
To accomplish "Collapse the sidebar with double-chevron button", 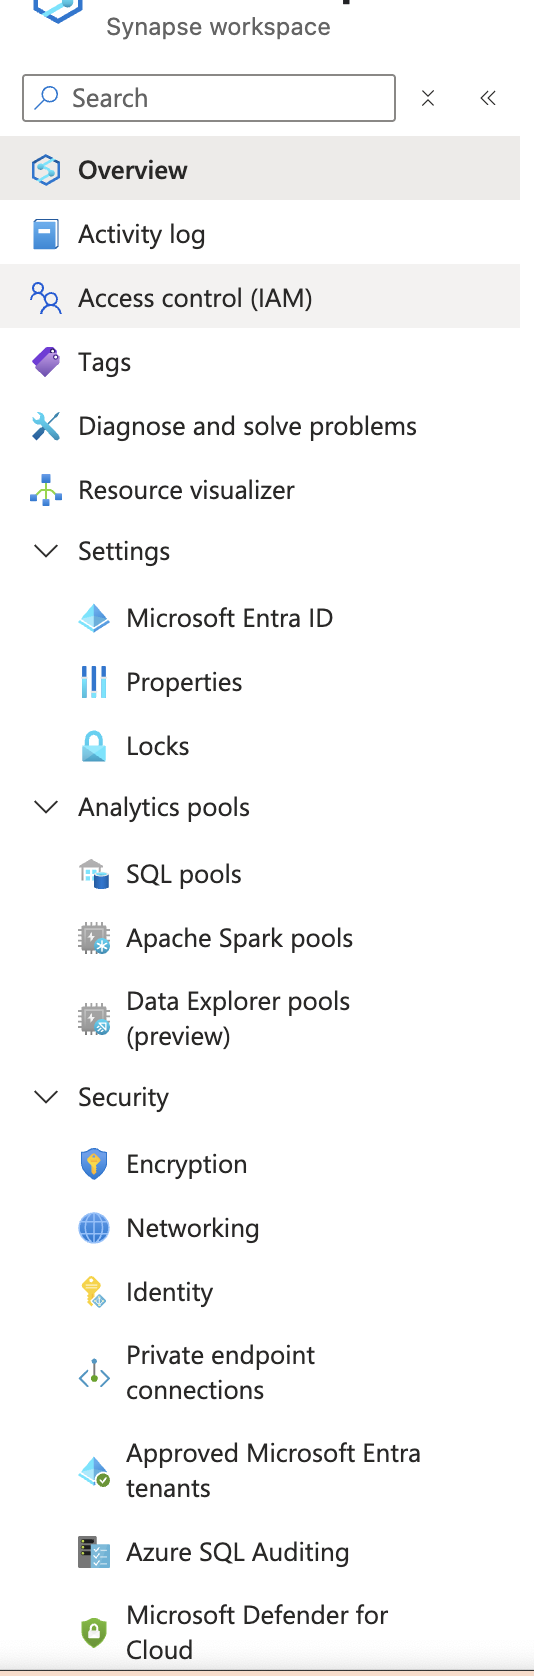I will pos(488,98).
